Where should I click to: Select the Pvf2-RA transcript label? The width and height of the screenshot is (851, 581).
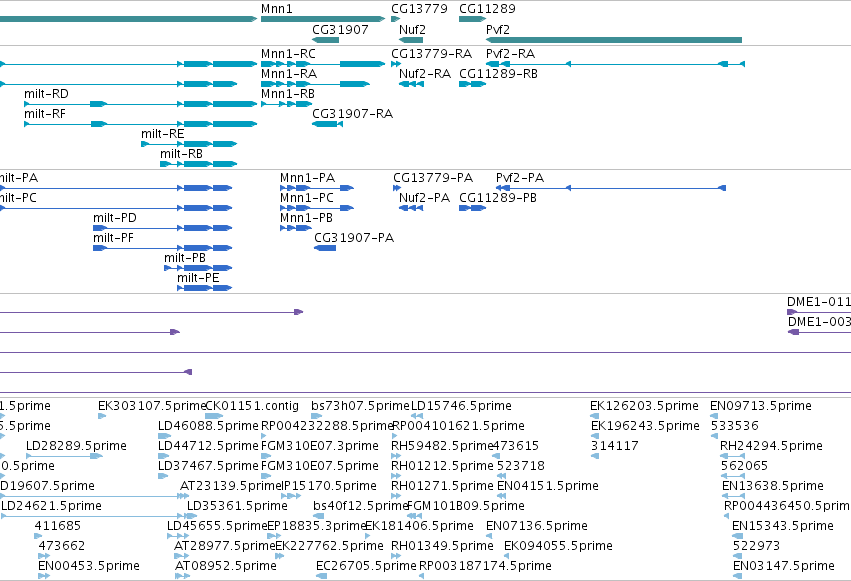pyautogui.click(x=510, y=54)
